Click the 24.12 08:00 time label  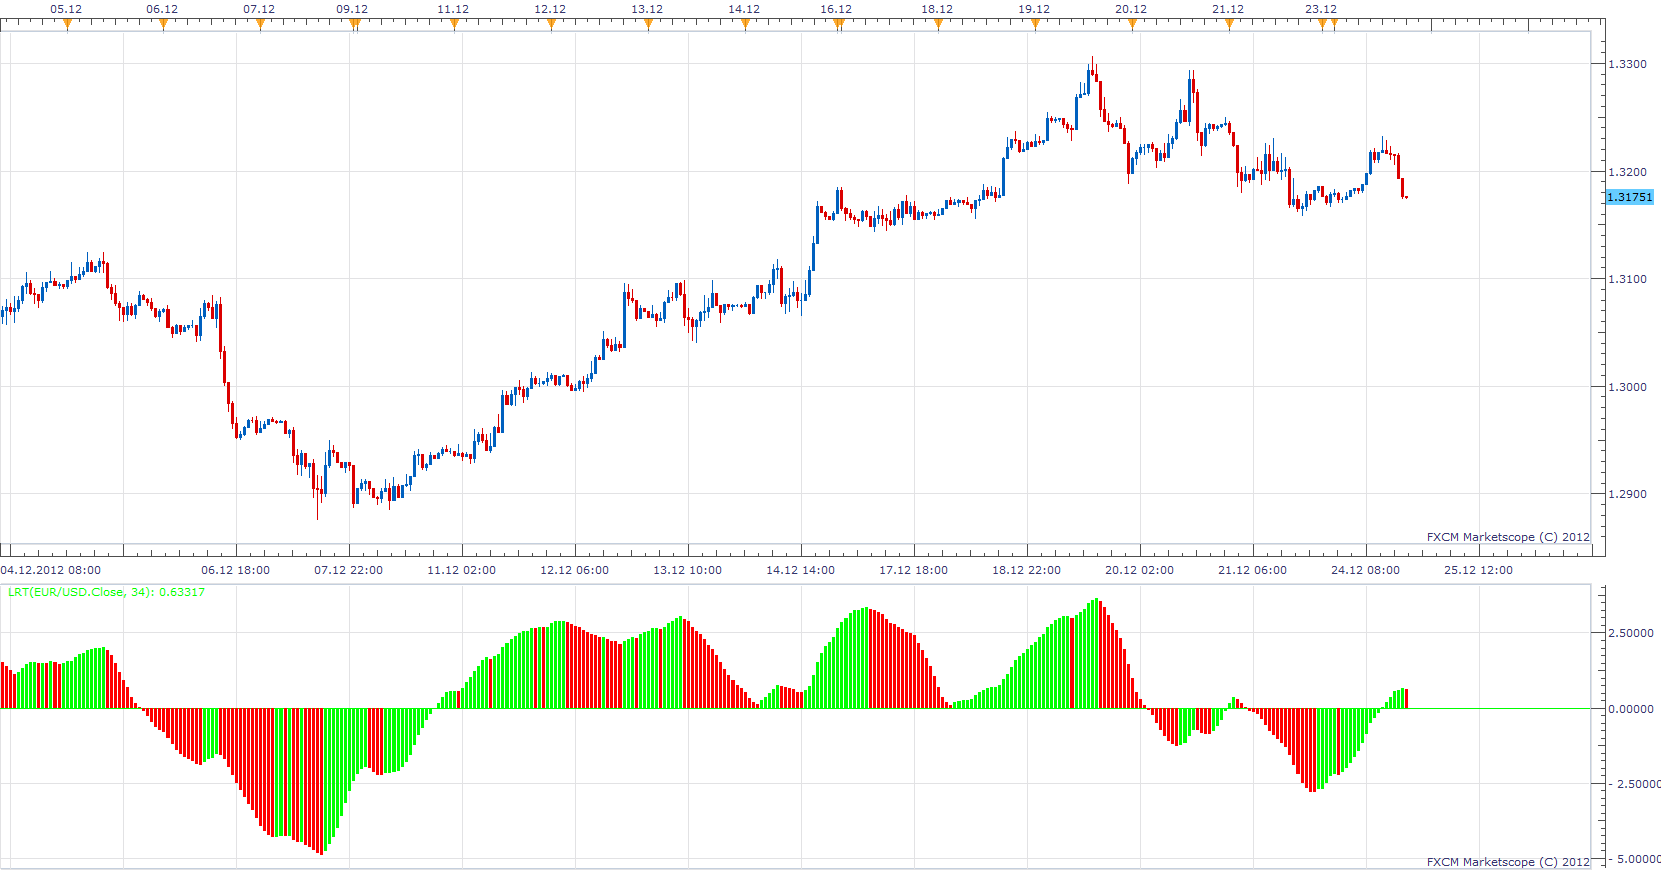pos(1365,570)
